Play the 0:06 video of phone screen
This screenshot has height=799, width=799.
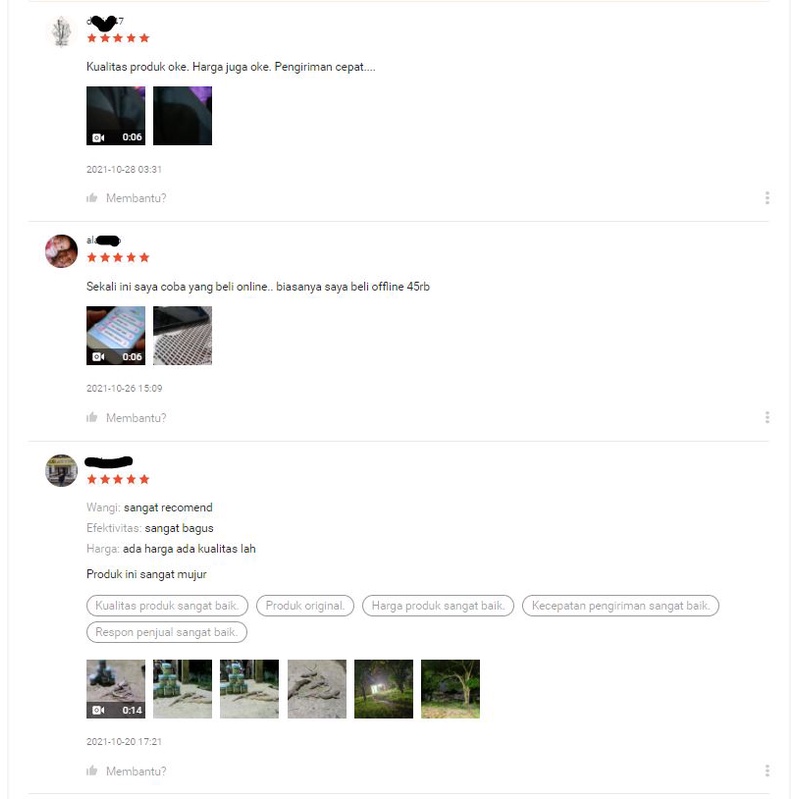coord(116,335)
